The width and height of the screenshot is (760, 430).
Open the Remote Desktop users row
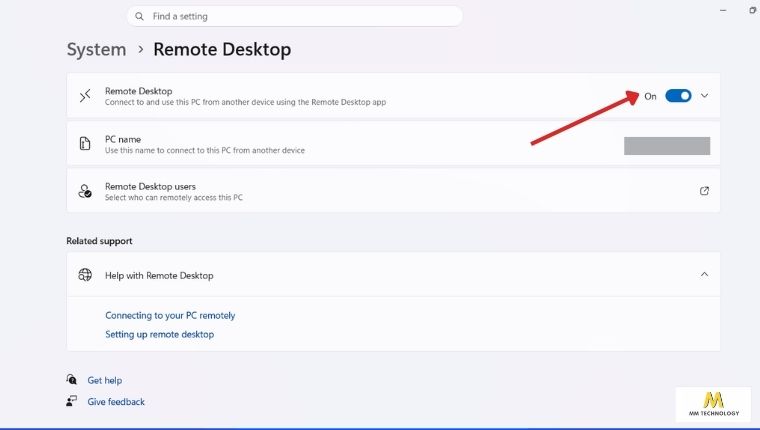393,191
